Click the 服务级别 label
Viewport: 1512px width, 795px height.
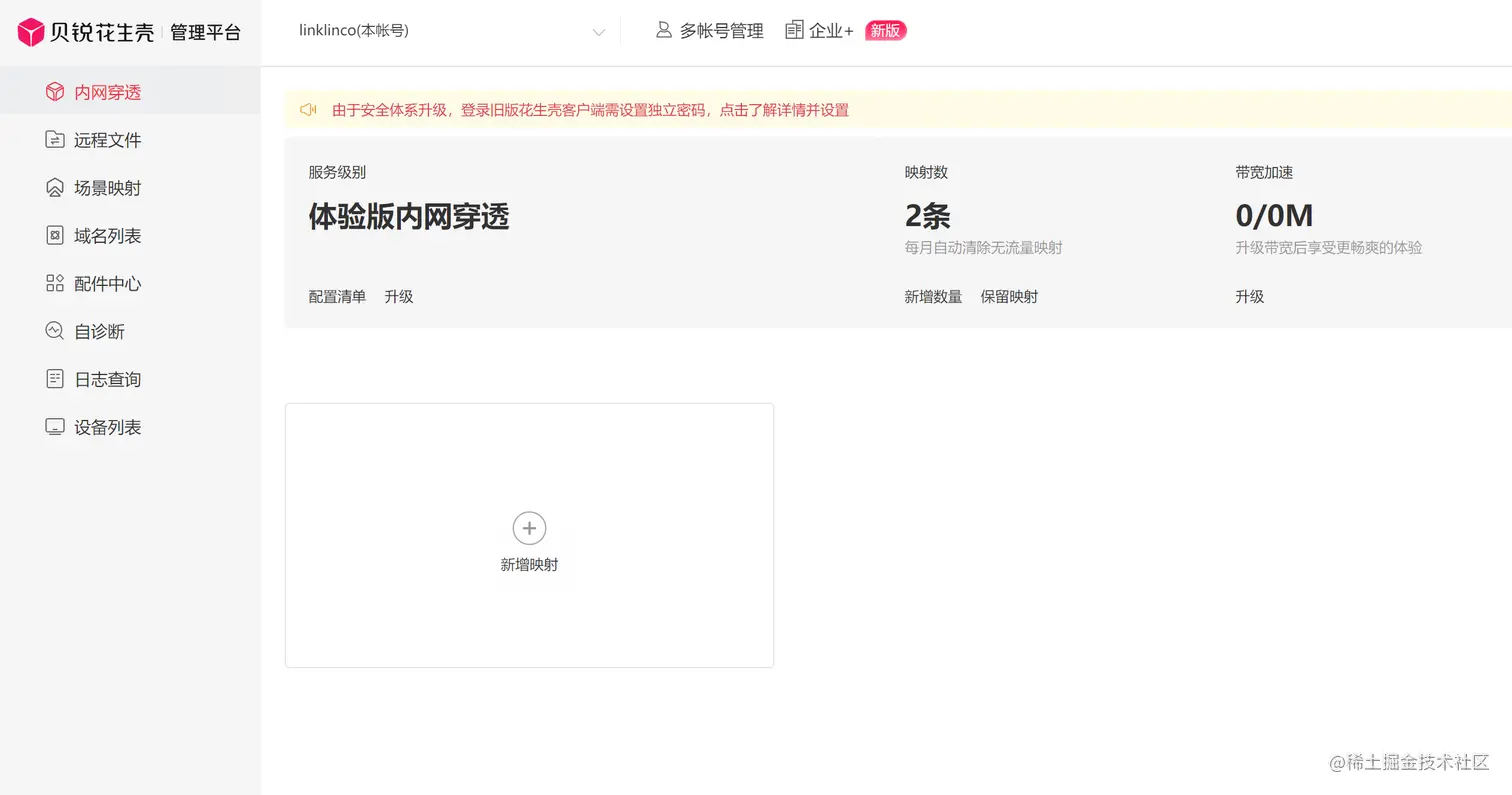337,173
